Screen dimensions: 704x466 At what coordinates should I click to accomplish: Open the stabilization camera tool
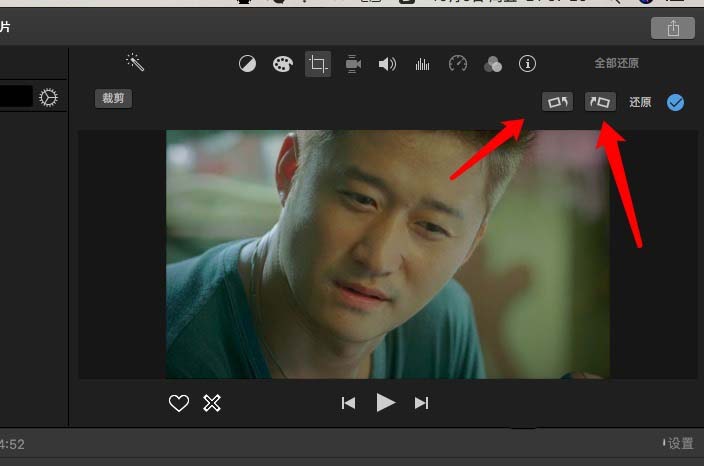(353, 64)
